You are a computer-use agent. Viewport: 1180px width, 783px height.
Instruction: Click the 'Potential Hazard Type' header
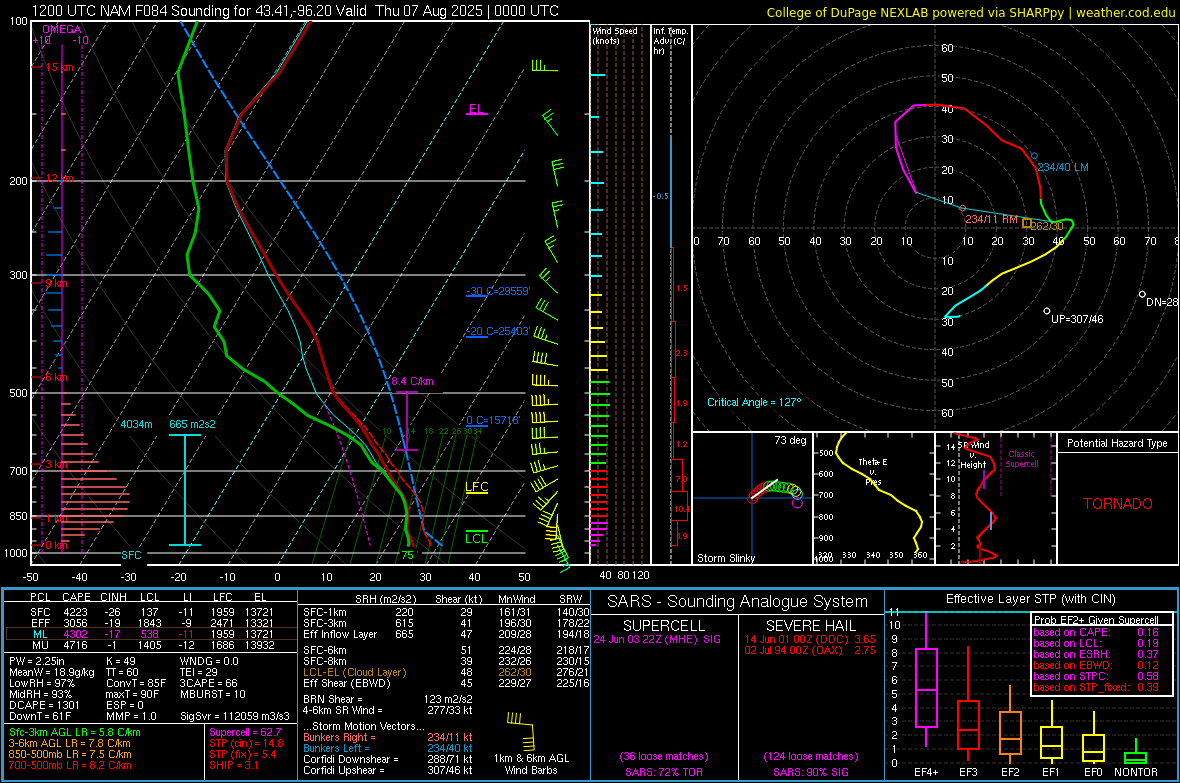pyautogui.click(x=1117, y=443)
